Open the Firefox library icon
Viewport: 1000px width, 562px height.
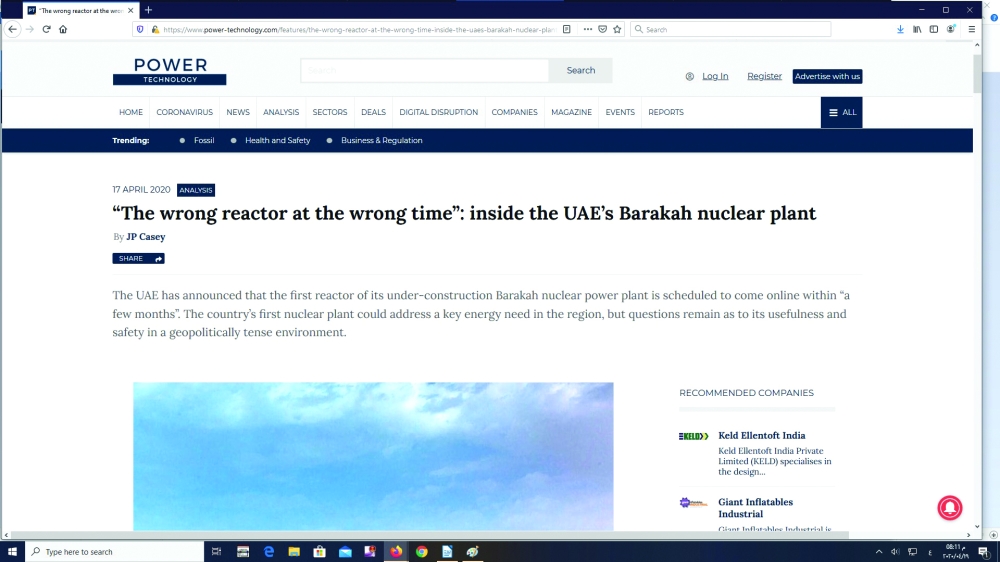pyautogui.click(x=917, y=30)
